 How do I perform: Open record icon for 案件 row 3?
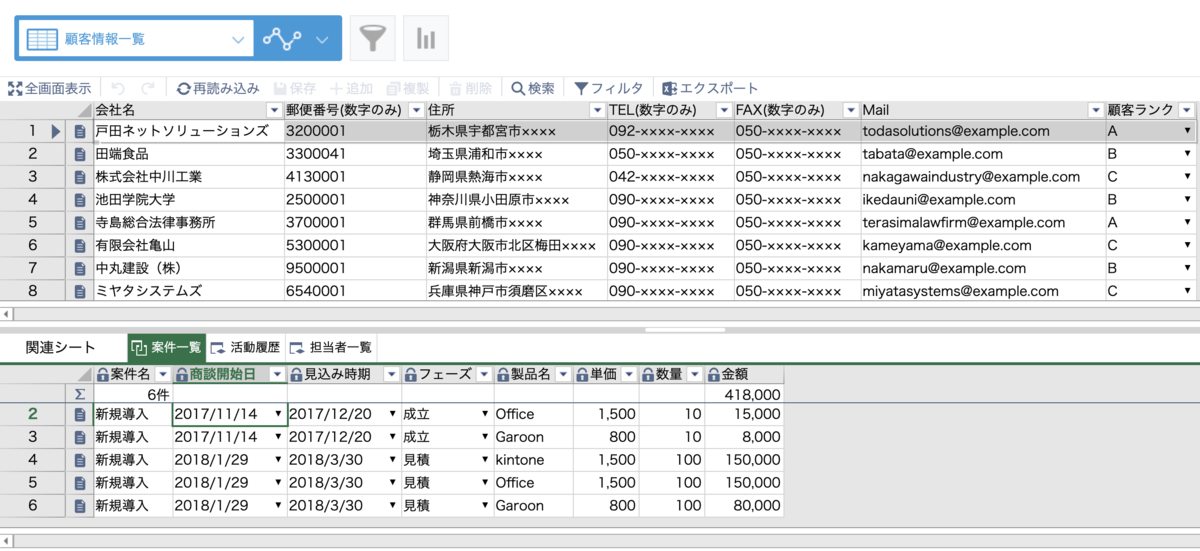80,437
